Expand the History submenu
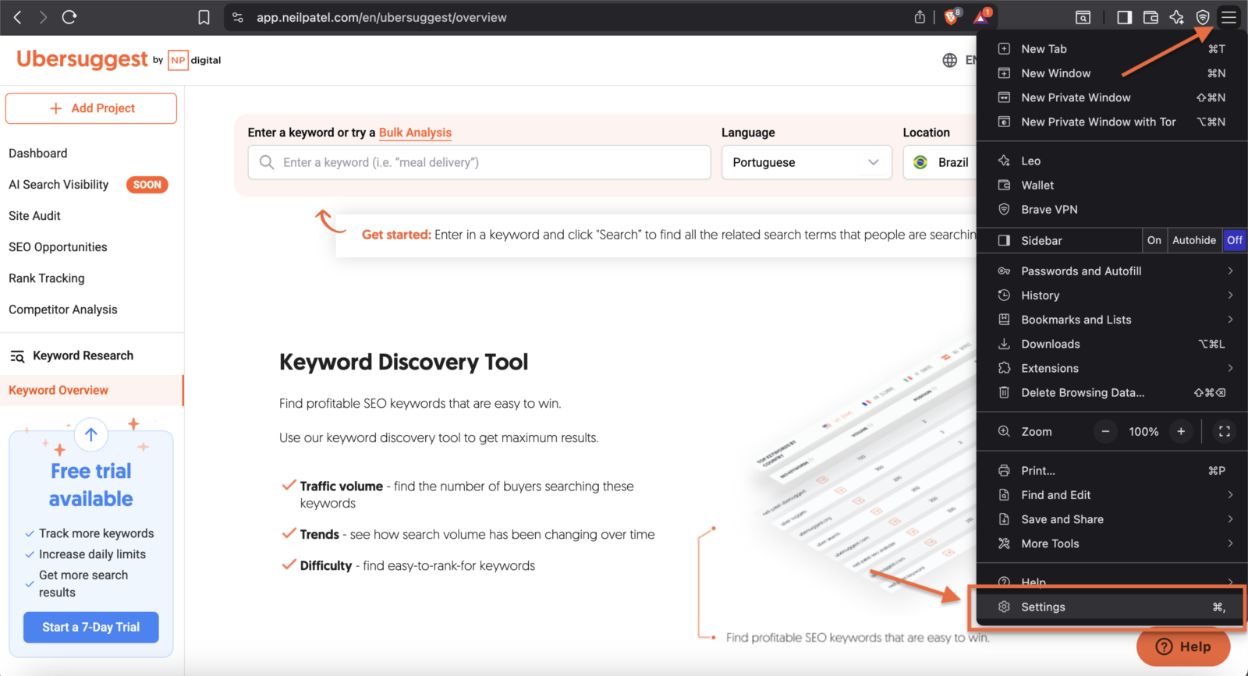The width and height of the screenshot is (1248, 676). pos(1112,296)
